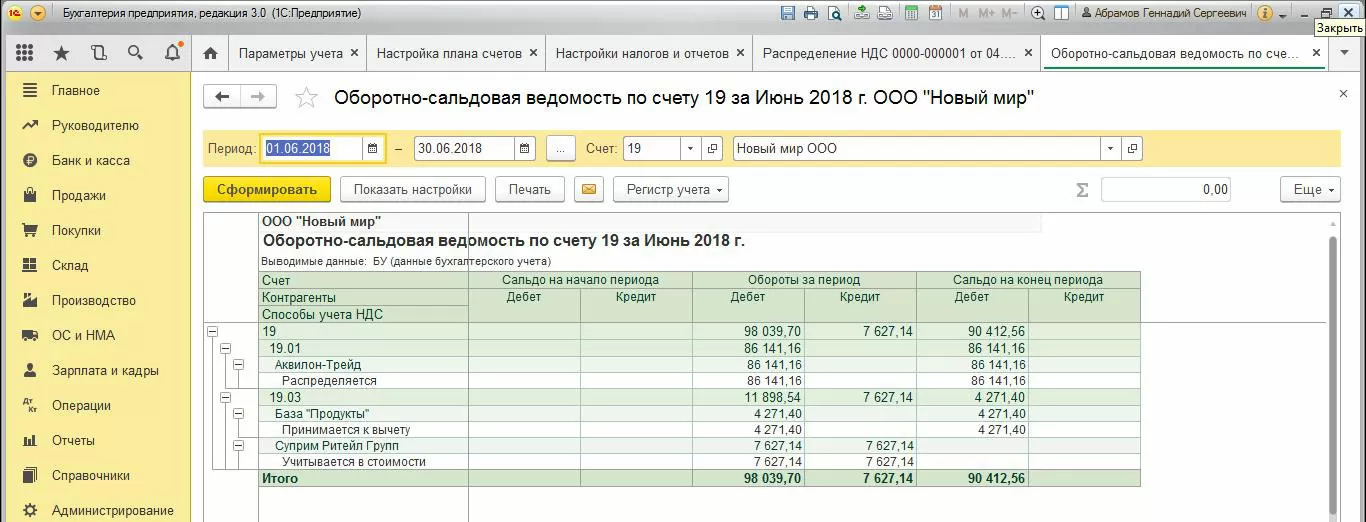Image resolution: width=1366 pixels, height=522 pixels.
Task: Open Продажи section in sidebar
Action: pyautogui.click(x=96, y=195)
